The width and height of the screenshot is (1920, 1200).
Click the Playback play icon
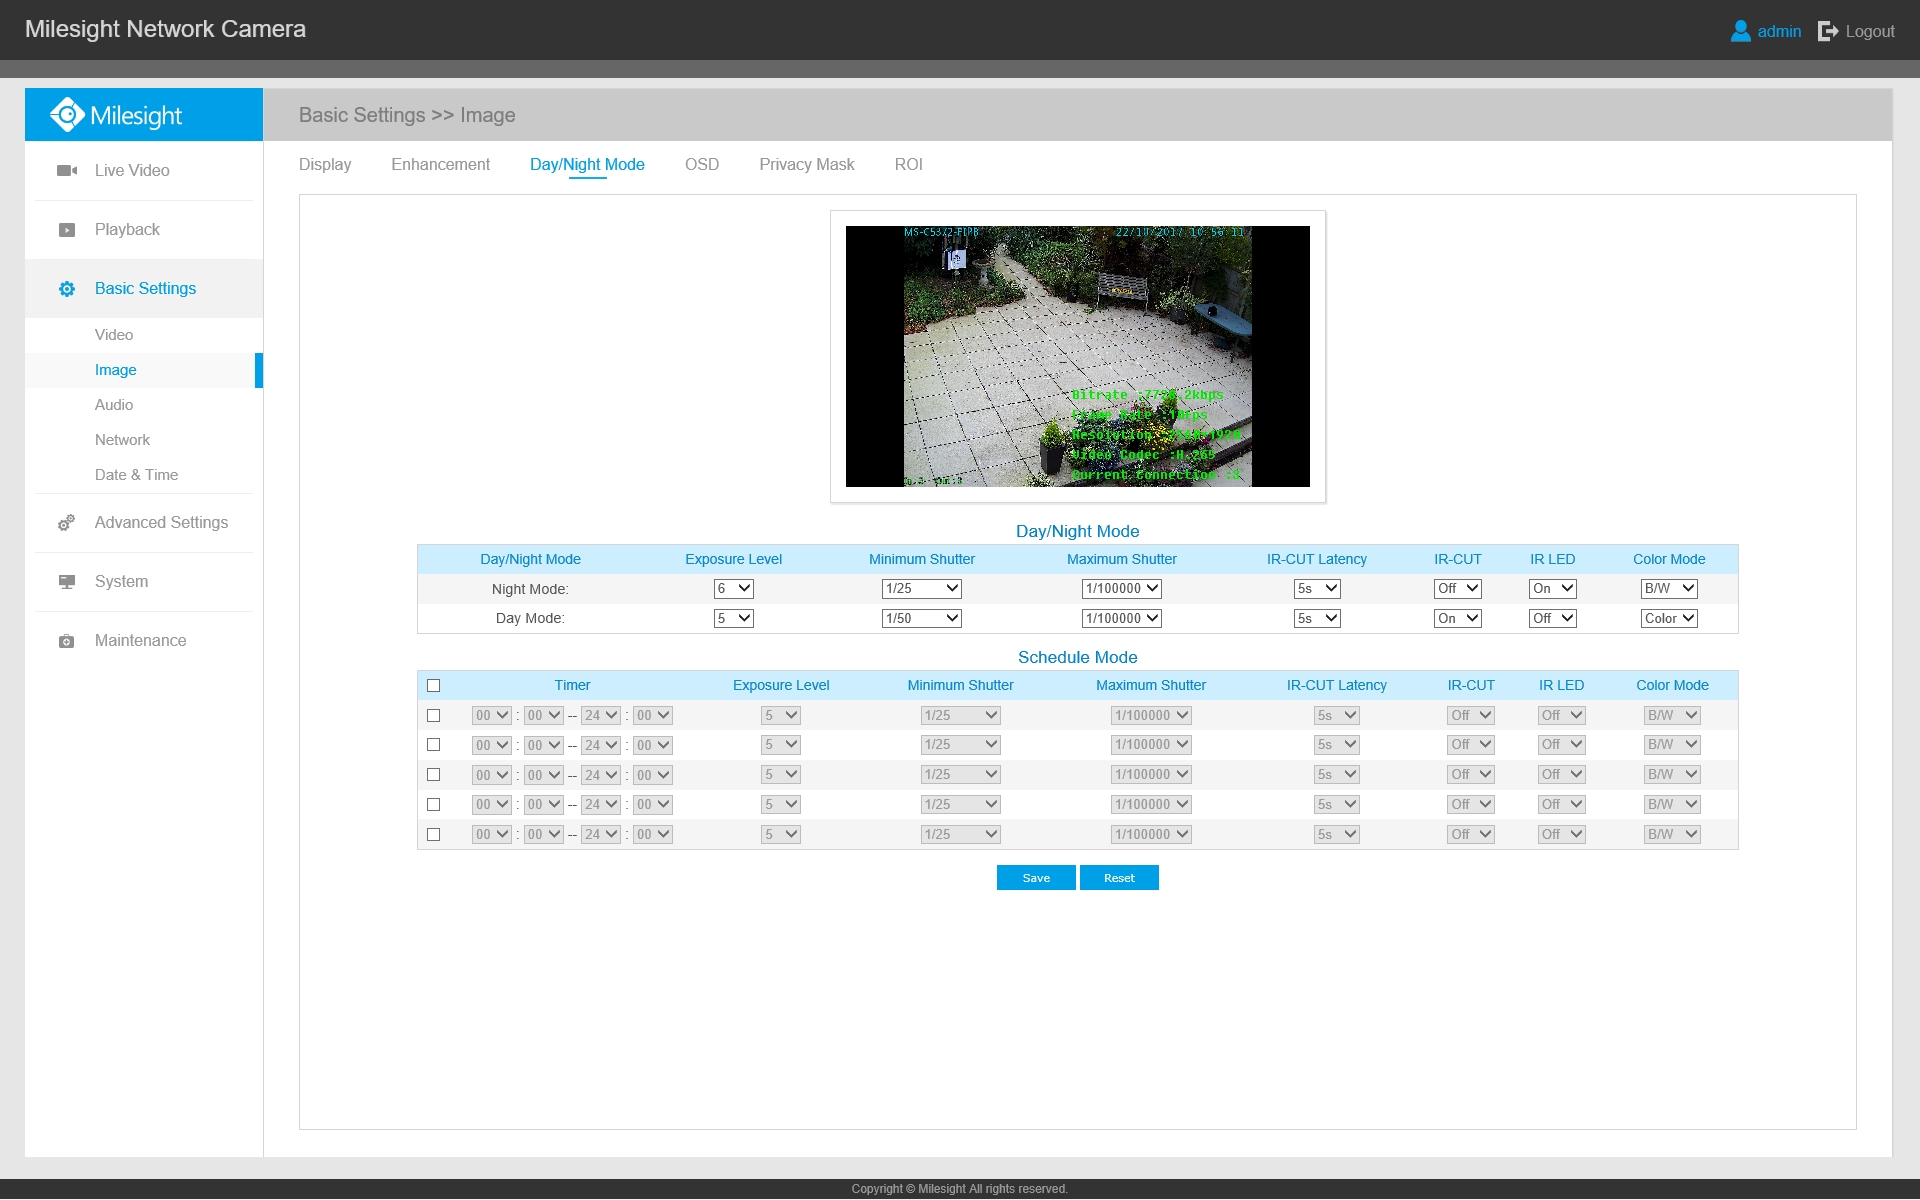point(67,230)
